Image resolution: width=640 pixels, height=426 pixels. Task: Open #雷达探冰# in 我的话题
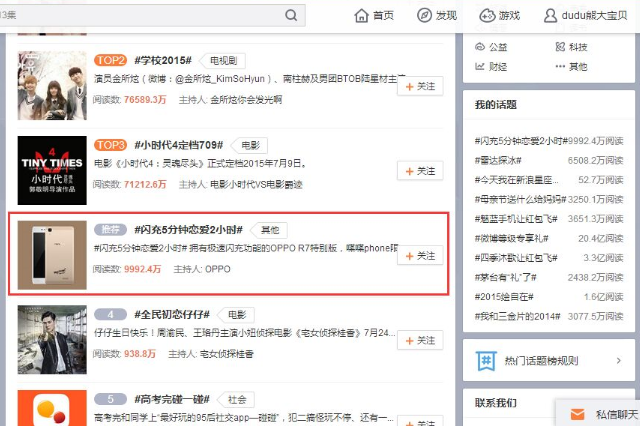(498, 160)
